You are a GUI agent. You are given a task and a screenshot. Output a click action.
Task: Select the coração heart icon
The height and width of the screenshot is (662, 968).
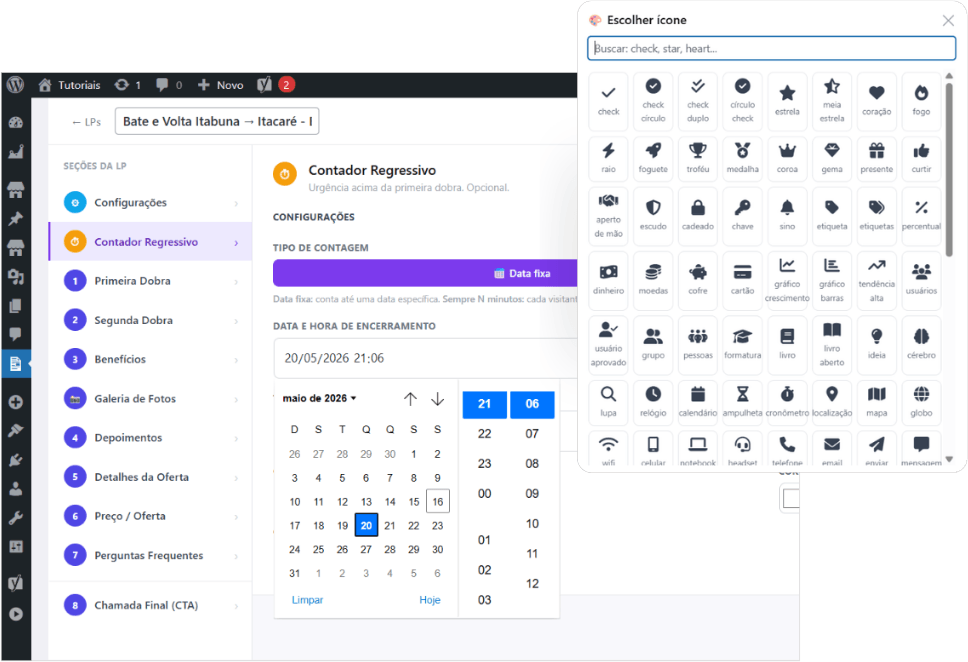click(877, 101)
